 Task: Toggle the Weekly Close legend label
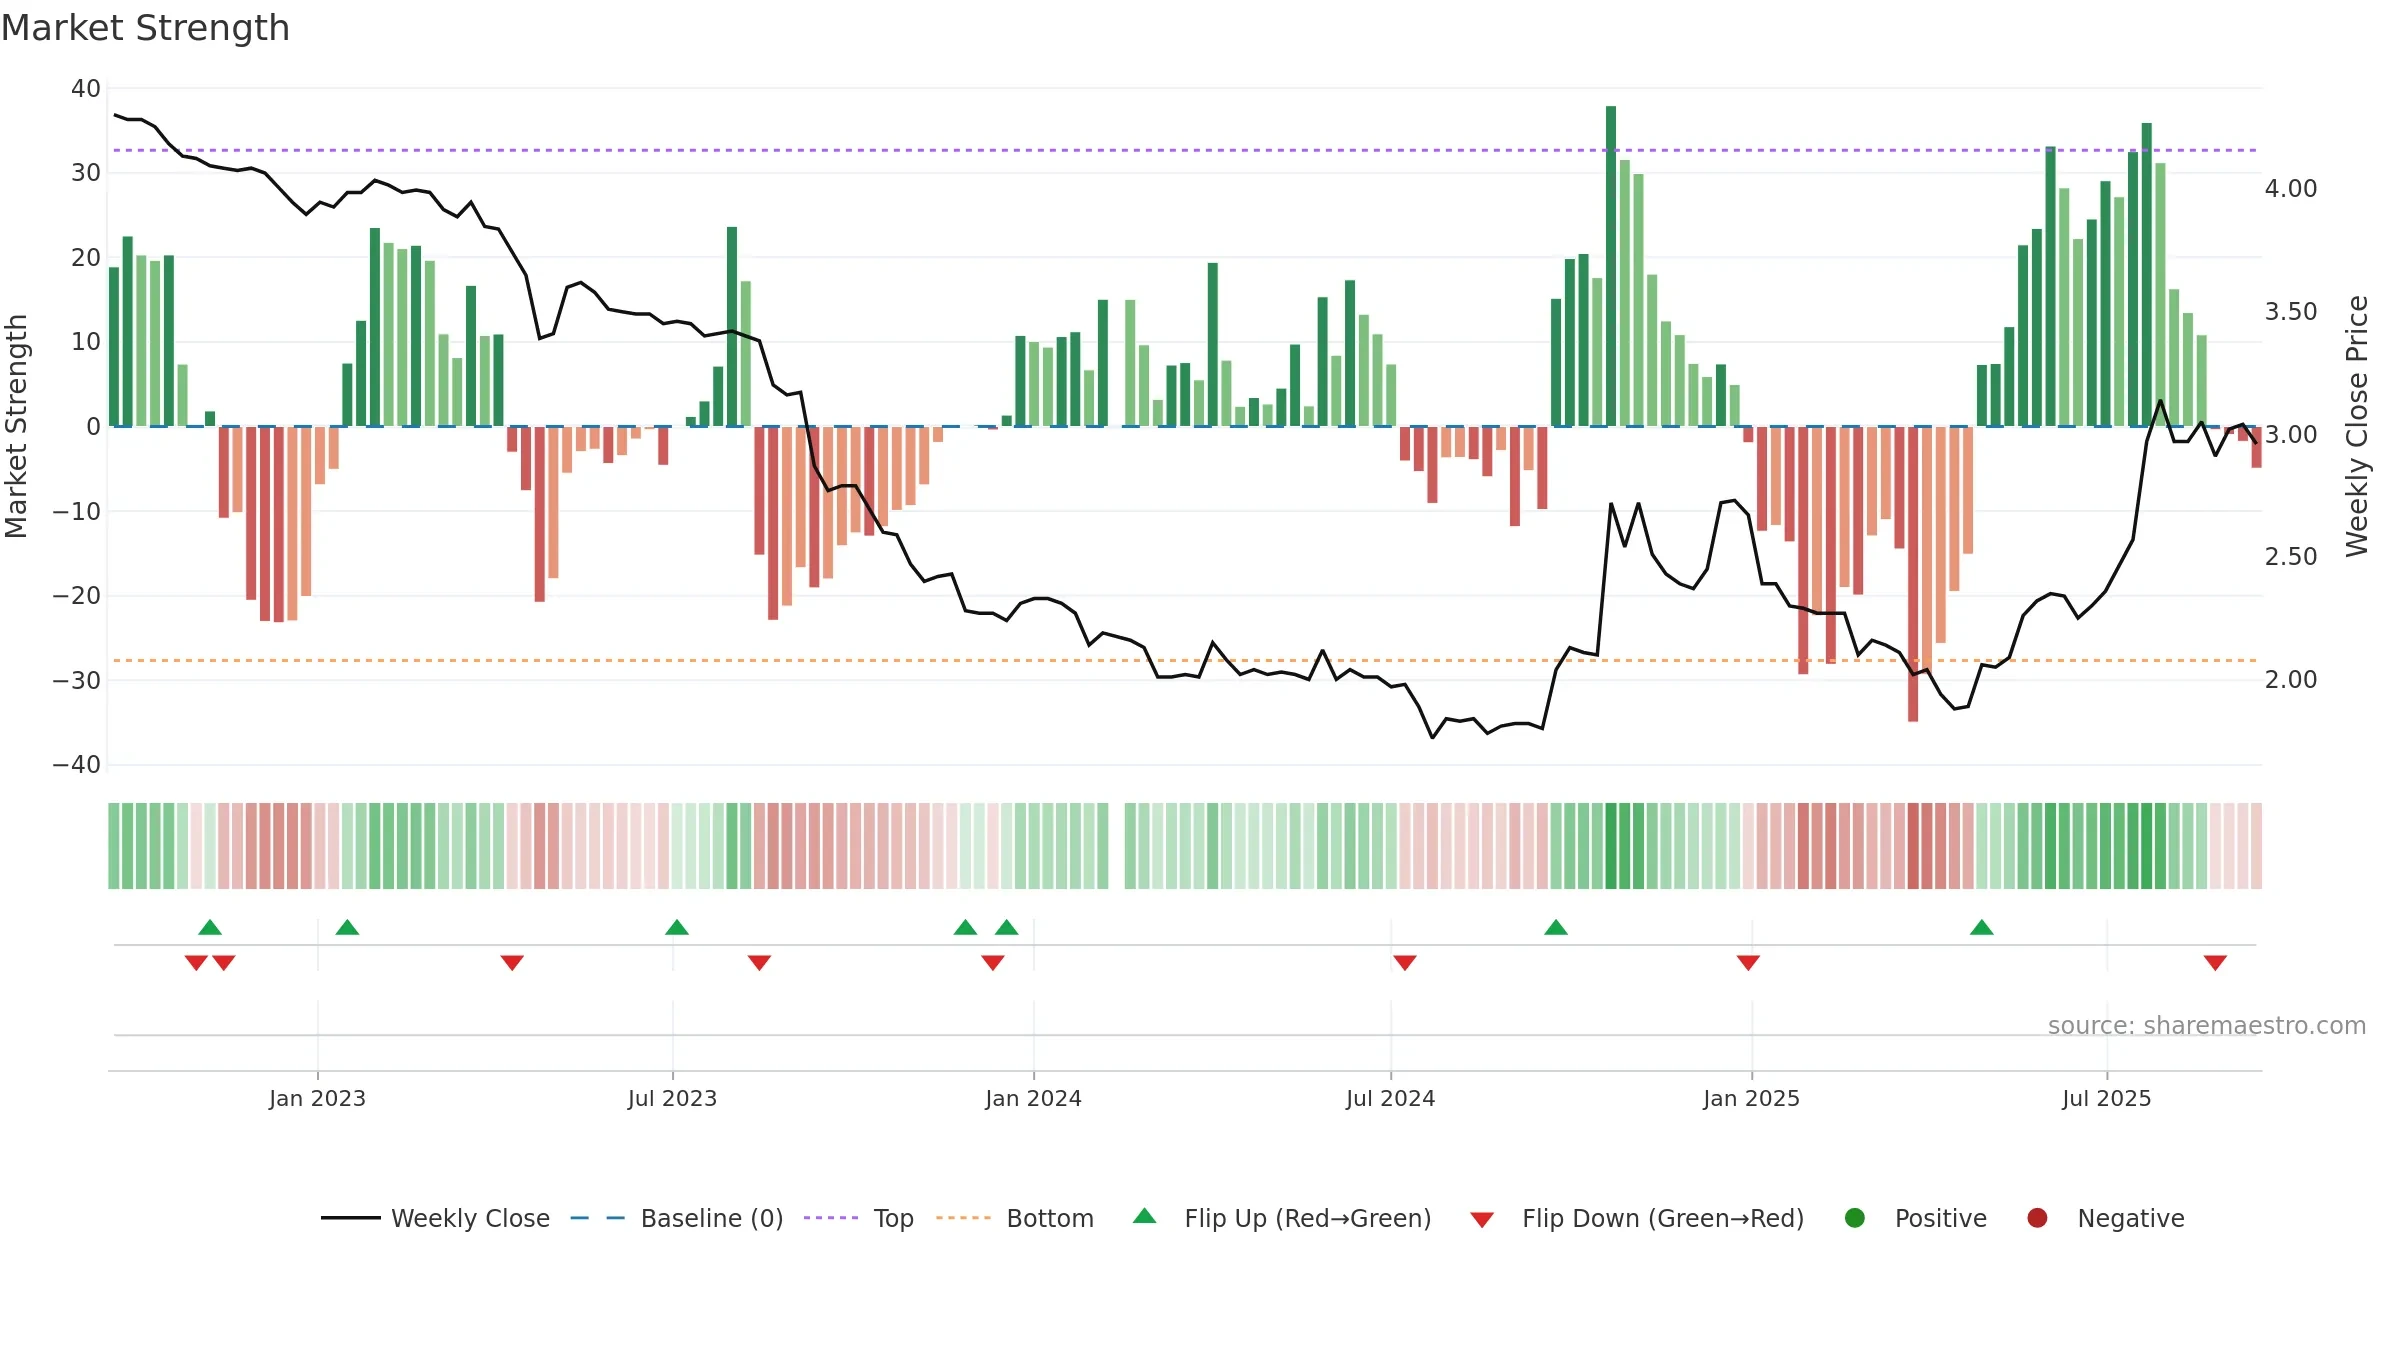(x=470, y=1218)
